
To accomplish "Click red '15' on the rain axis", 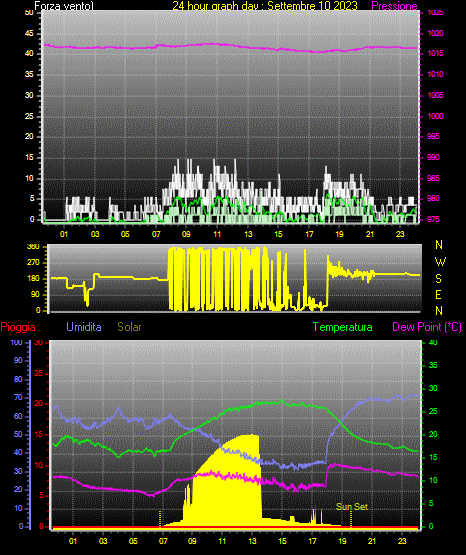I will [38, 434].
